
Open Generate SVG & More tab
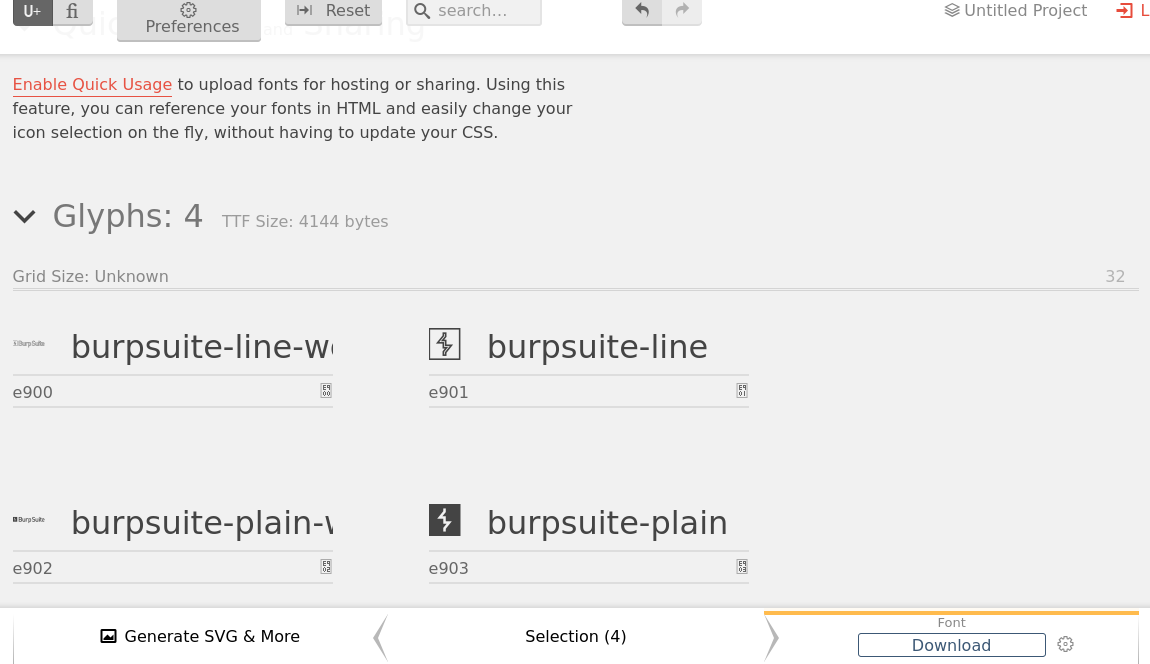pyautogui.click(x=199, y=636)
